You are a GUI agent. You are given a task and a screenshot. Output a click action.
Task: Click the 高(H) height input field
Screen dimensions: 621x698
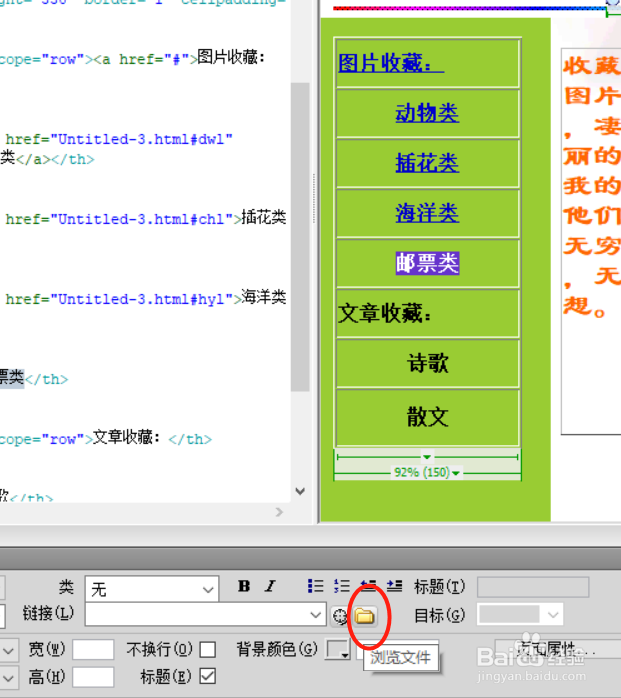point(93,678)
